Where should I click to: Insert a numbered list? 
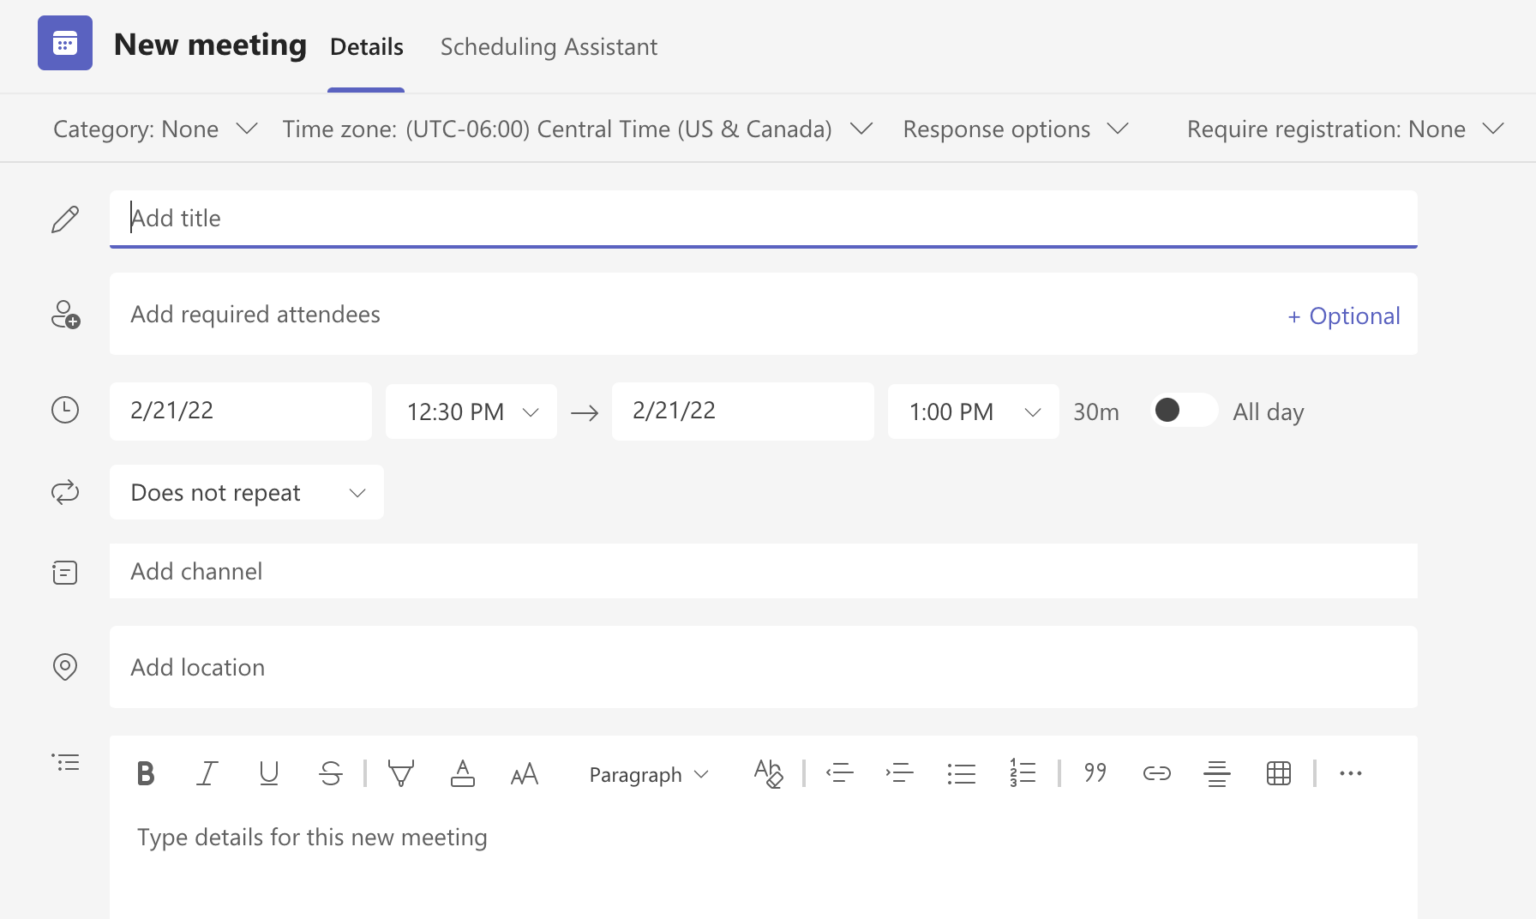(1022, 773)
